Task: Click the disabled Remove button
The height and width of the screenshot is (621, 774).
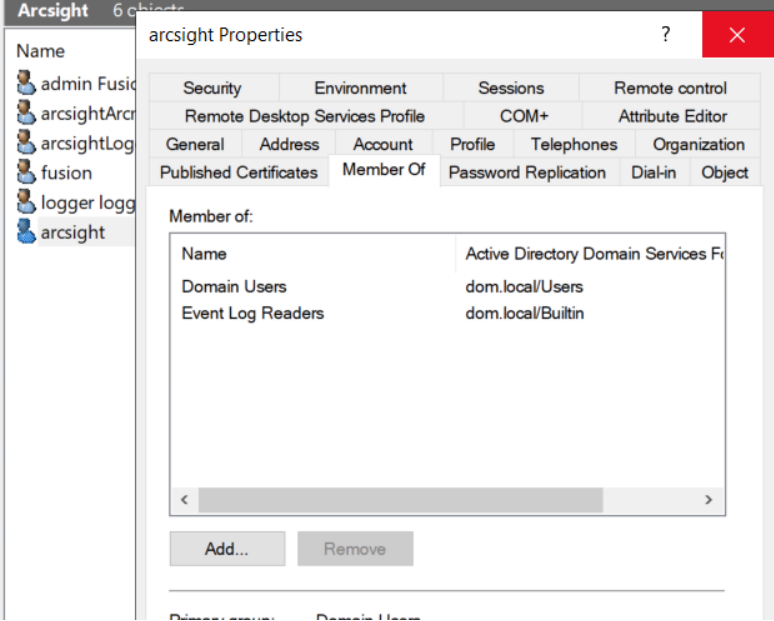Action: coord(355,548)
